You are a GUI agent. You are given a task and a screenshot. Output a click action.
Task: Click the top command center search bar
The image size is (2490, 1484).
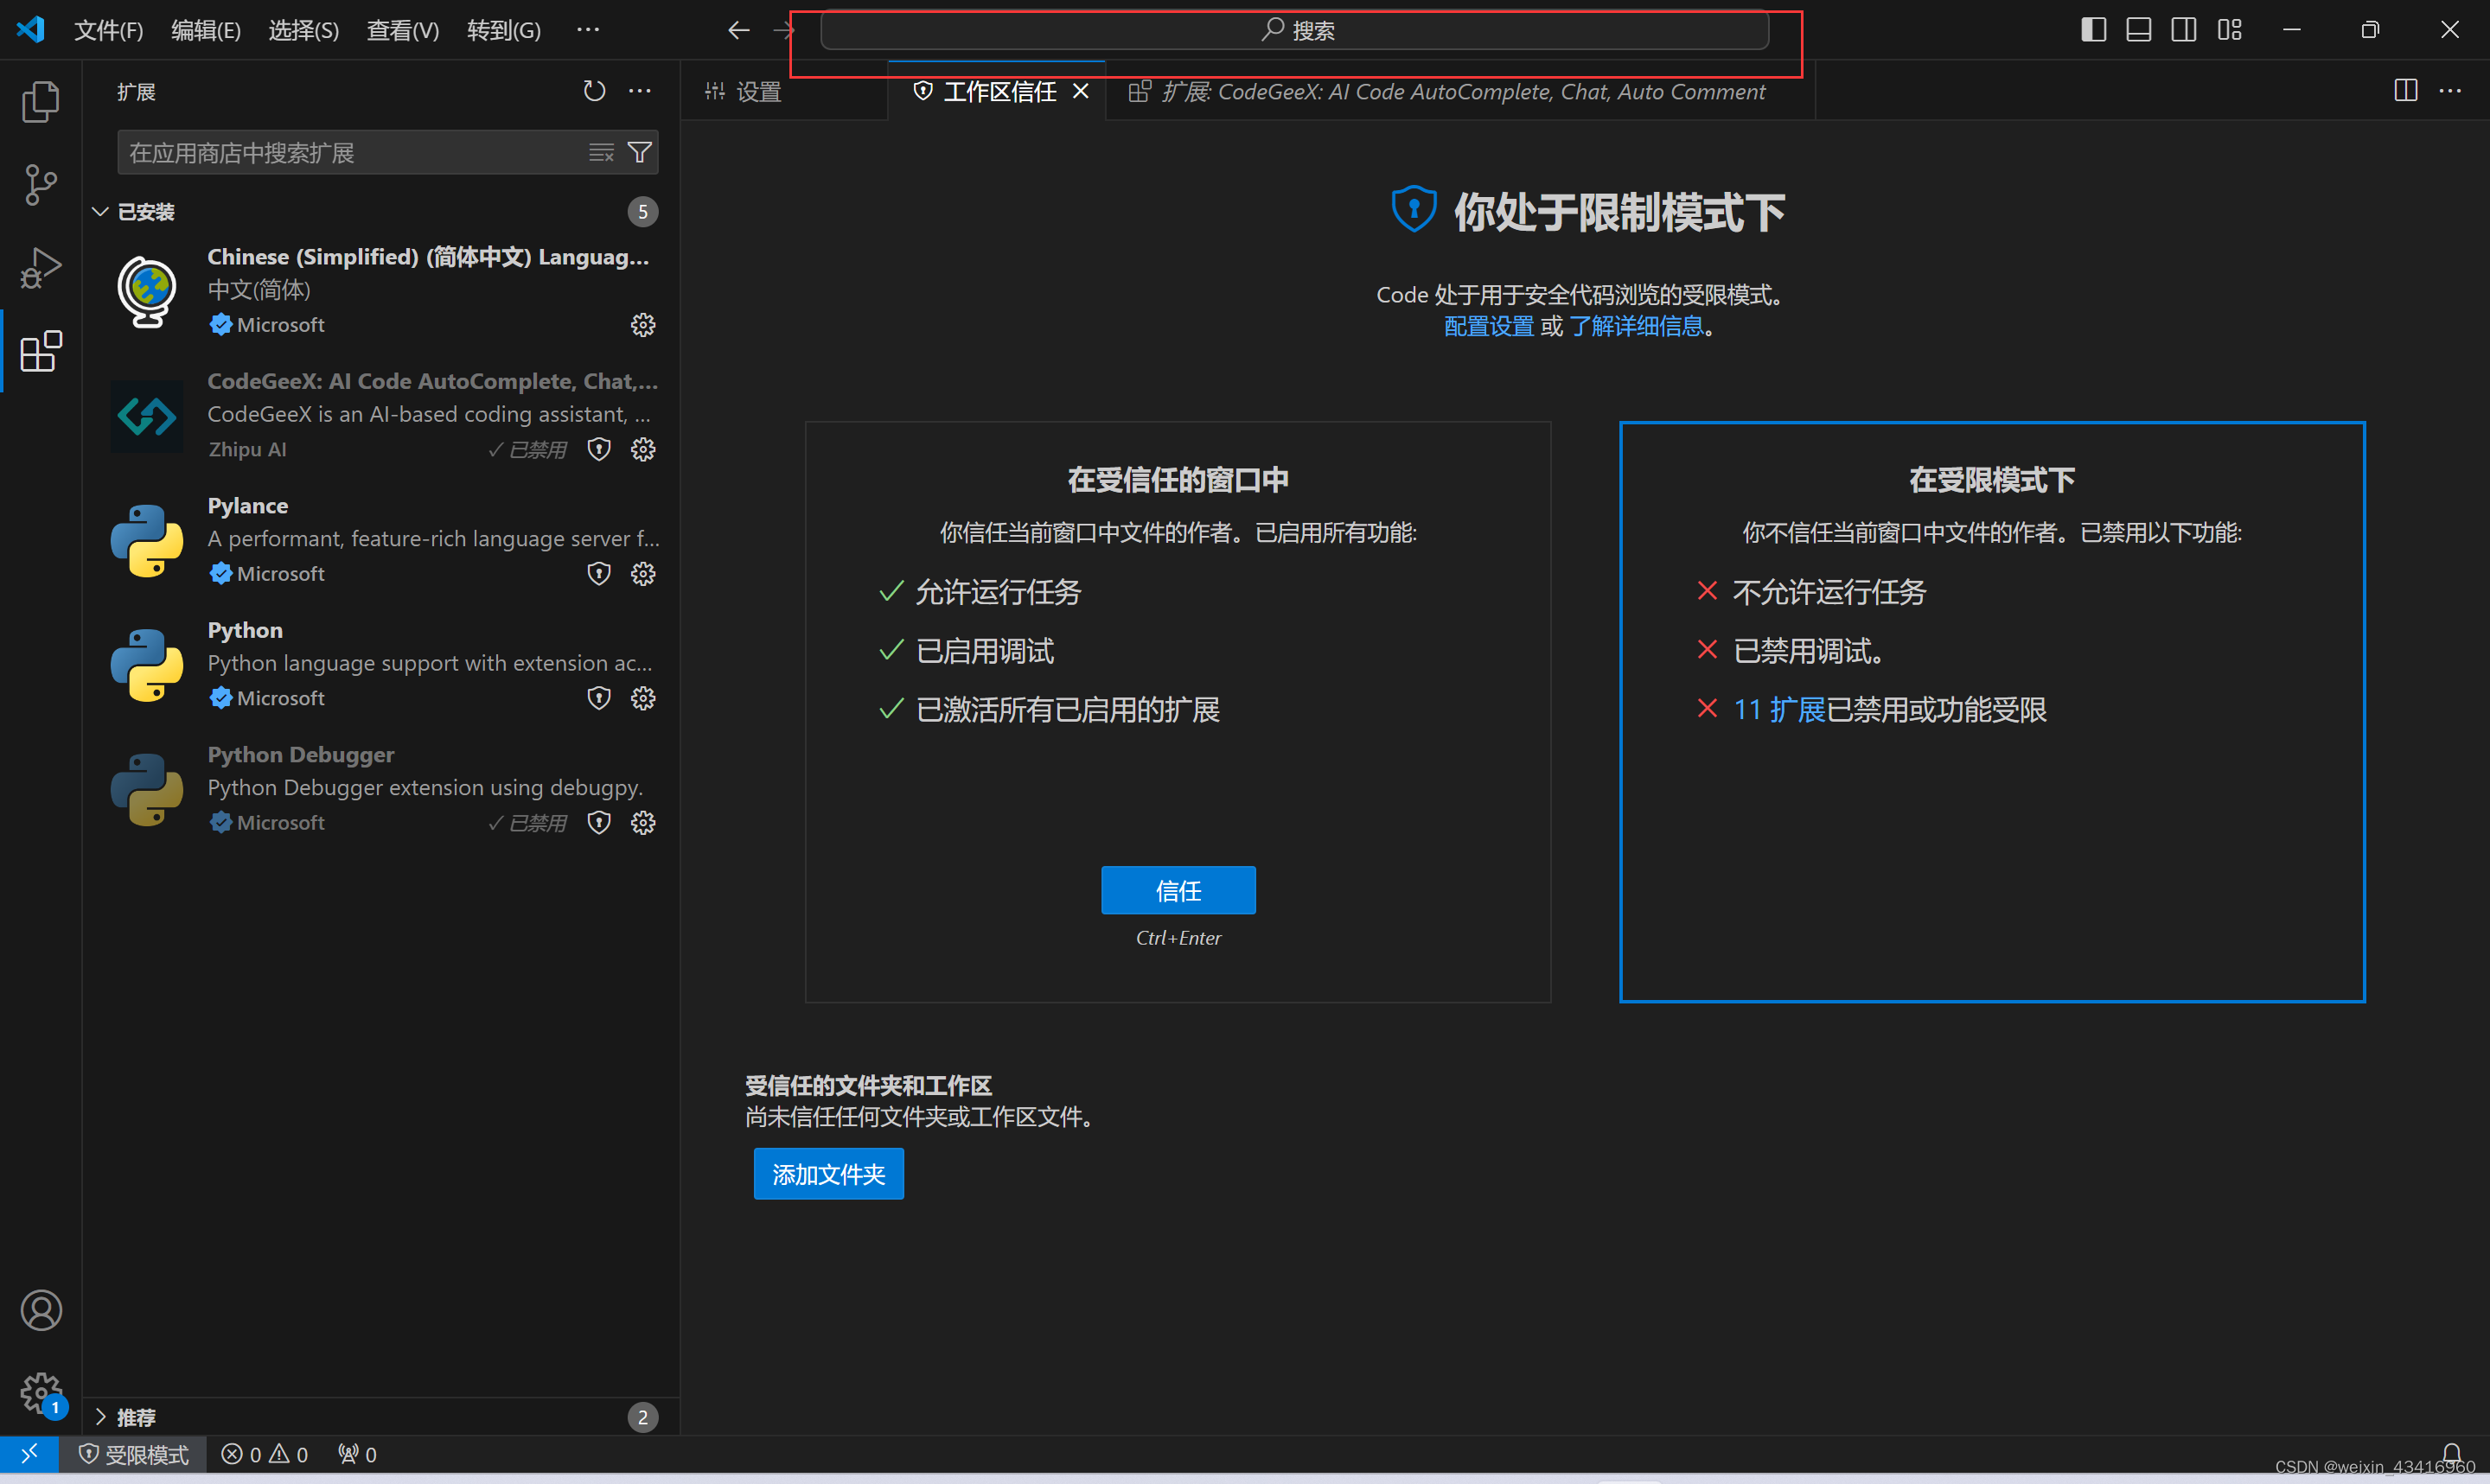(1294, 30)
